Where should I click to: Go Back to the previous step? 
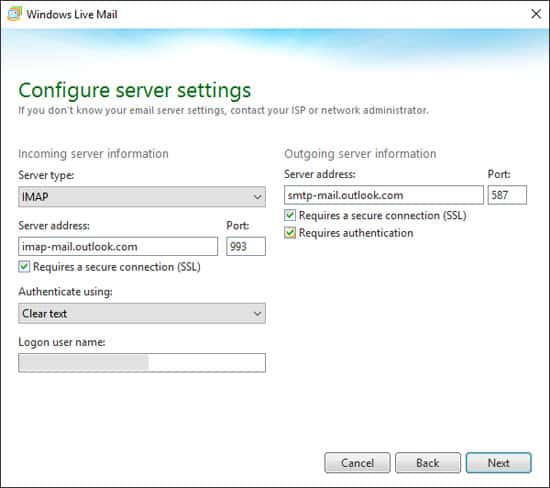(x=428, y=463)
